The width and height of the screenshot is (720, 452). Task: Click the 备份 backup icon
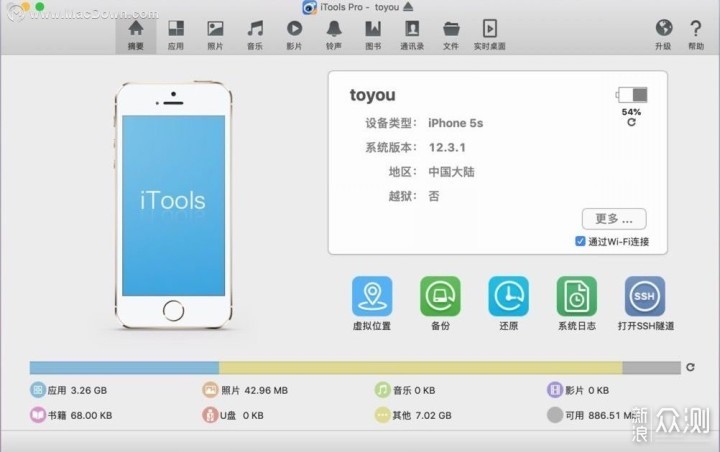tap(440, 297)
